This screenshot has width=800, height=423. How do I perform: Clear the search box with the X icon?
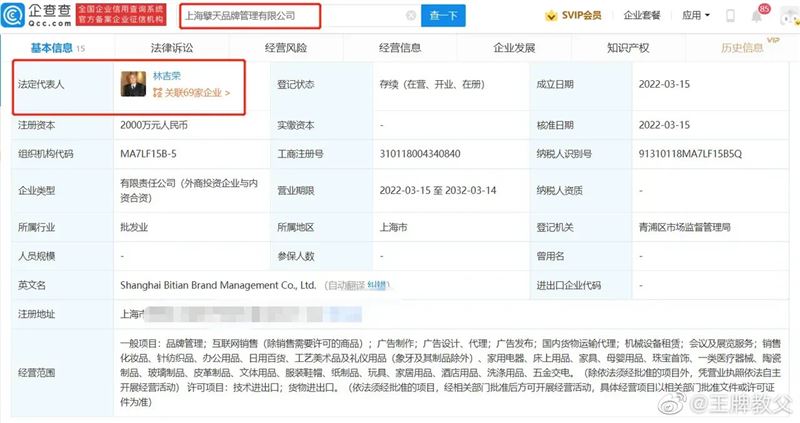[411, 15]
